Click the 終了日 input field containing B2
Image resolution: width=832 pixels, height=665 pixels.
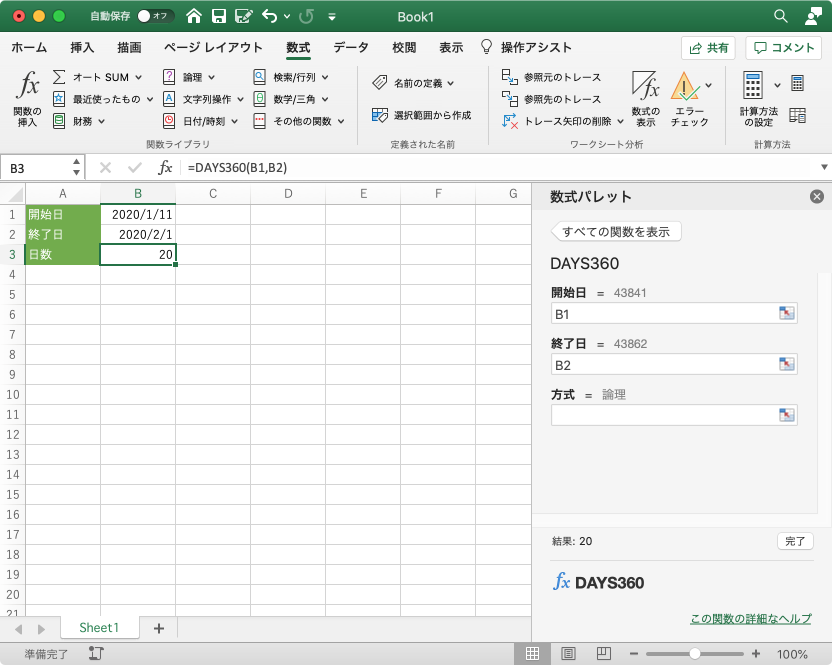pyautogui.click(x=674, y=365)
